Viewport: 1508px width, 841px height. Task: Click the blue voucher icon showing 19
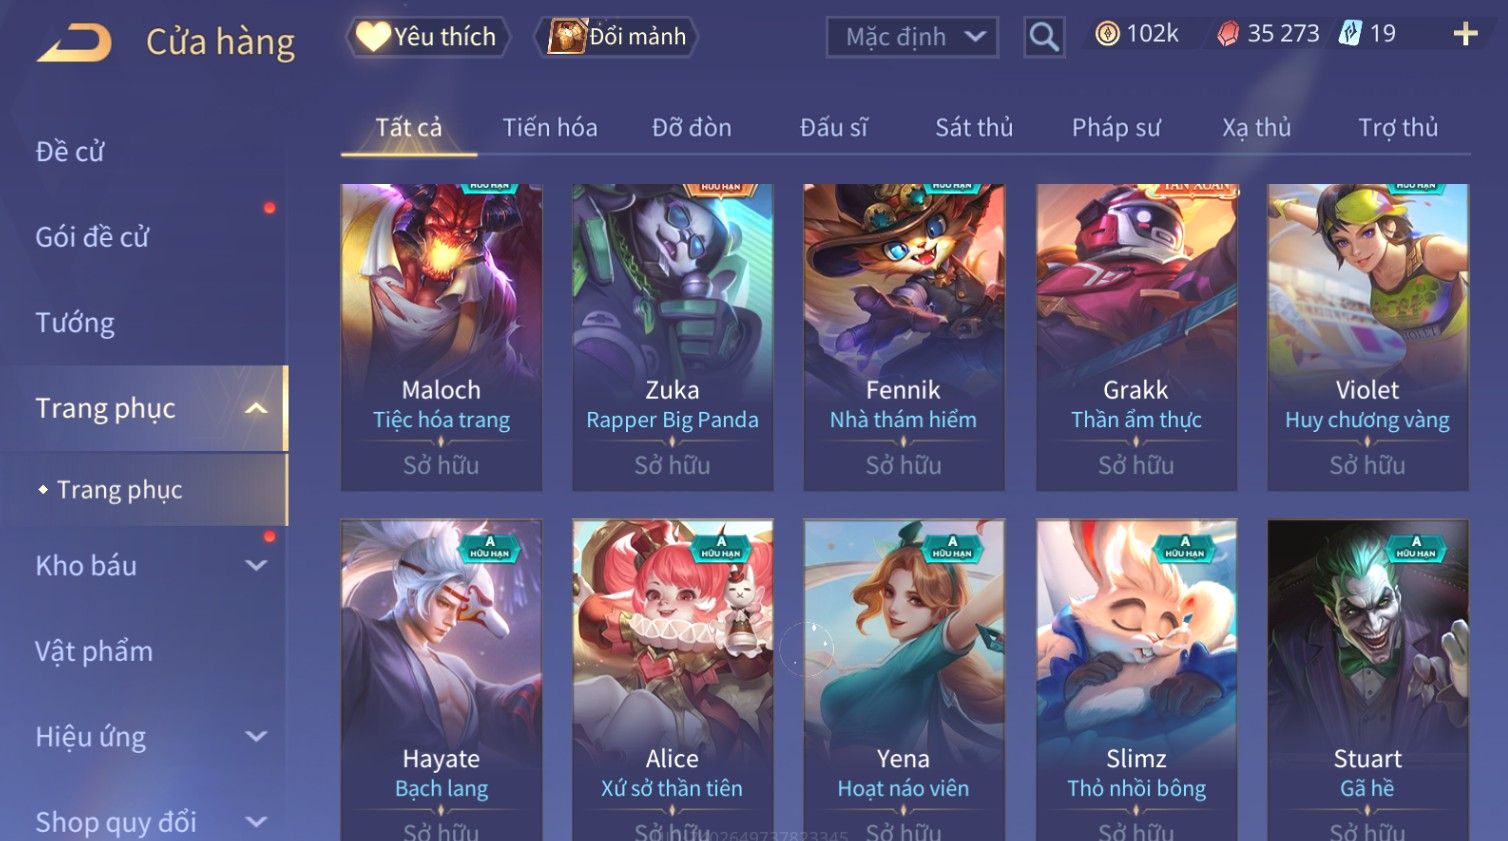[x=1350, y=33]
